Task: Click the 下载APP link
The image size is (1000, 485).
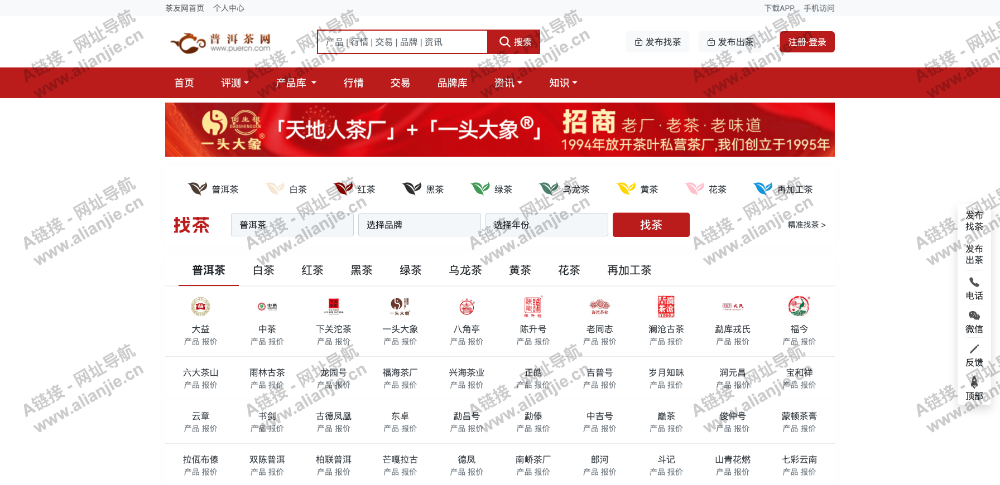Action: click(779, 8)
